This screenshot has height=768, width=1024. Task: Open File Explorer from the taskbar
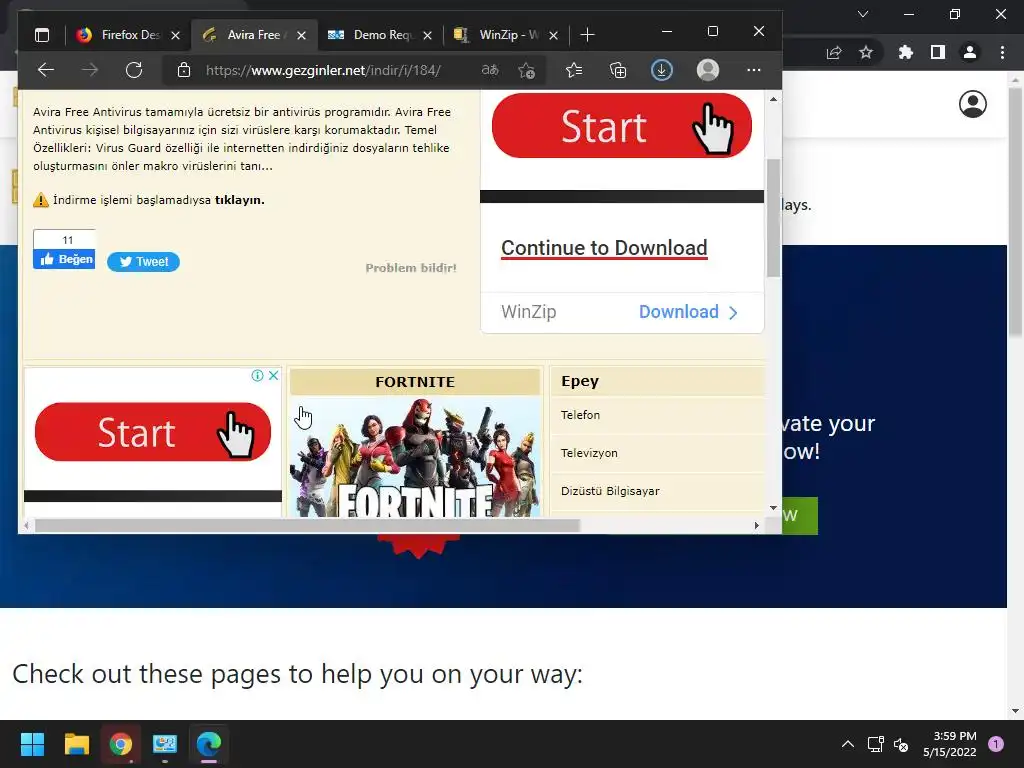tap(76, 744)
